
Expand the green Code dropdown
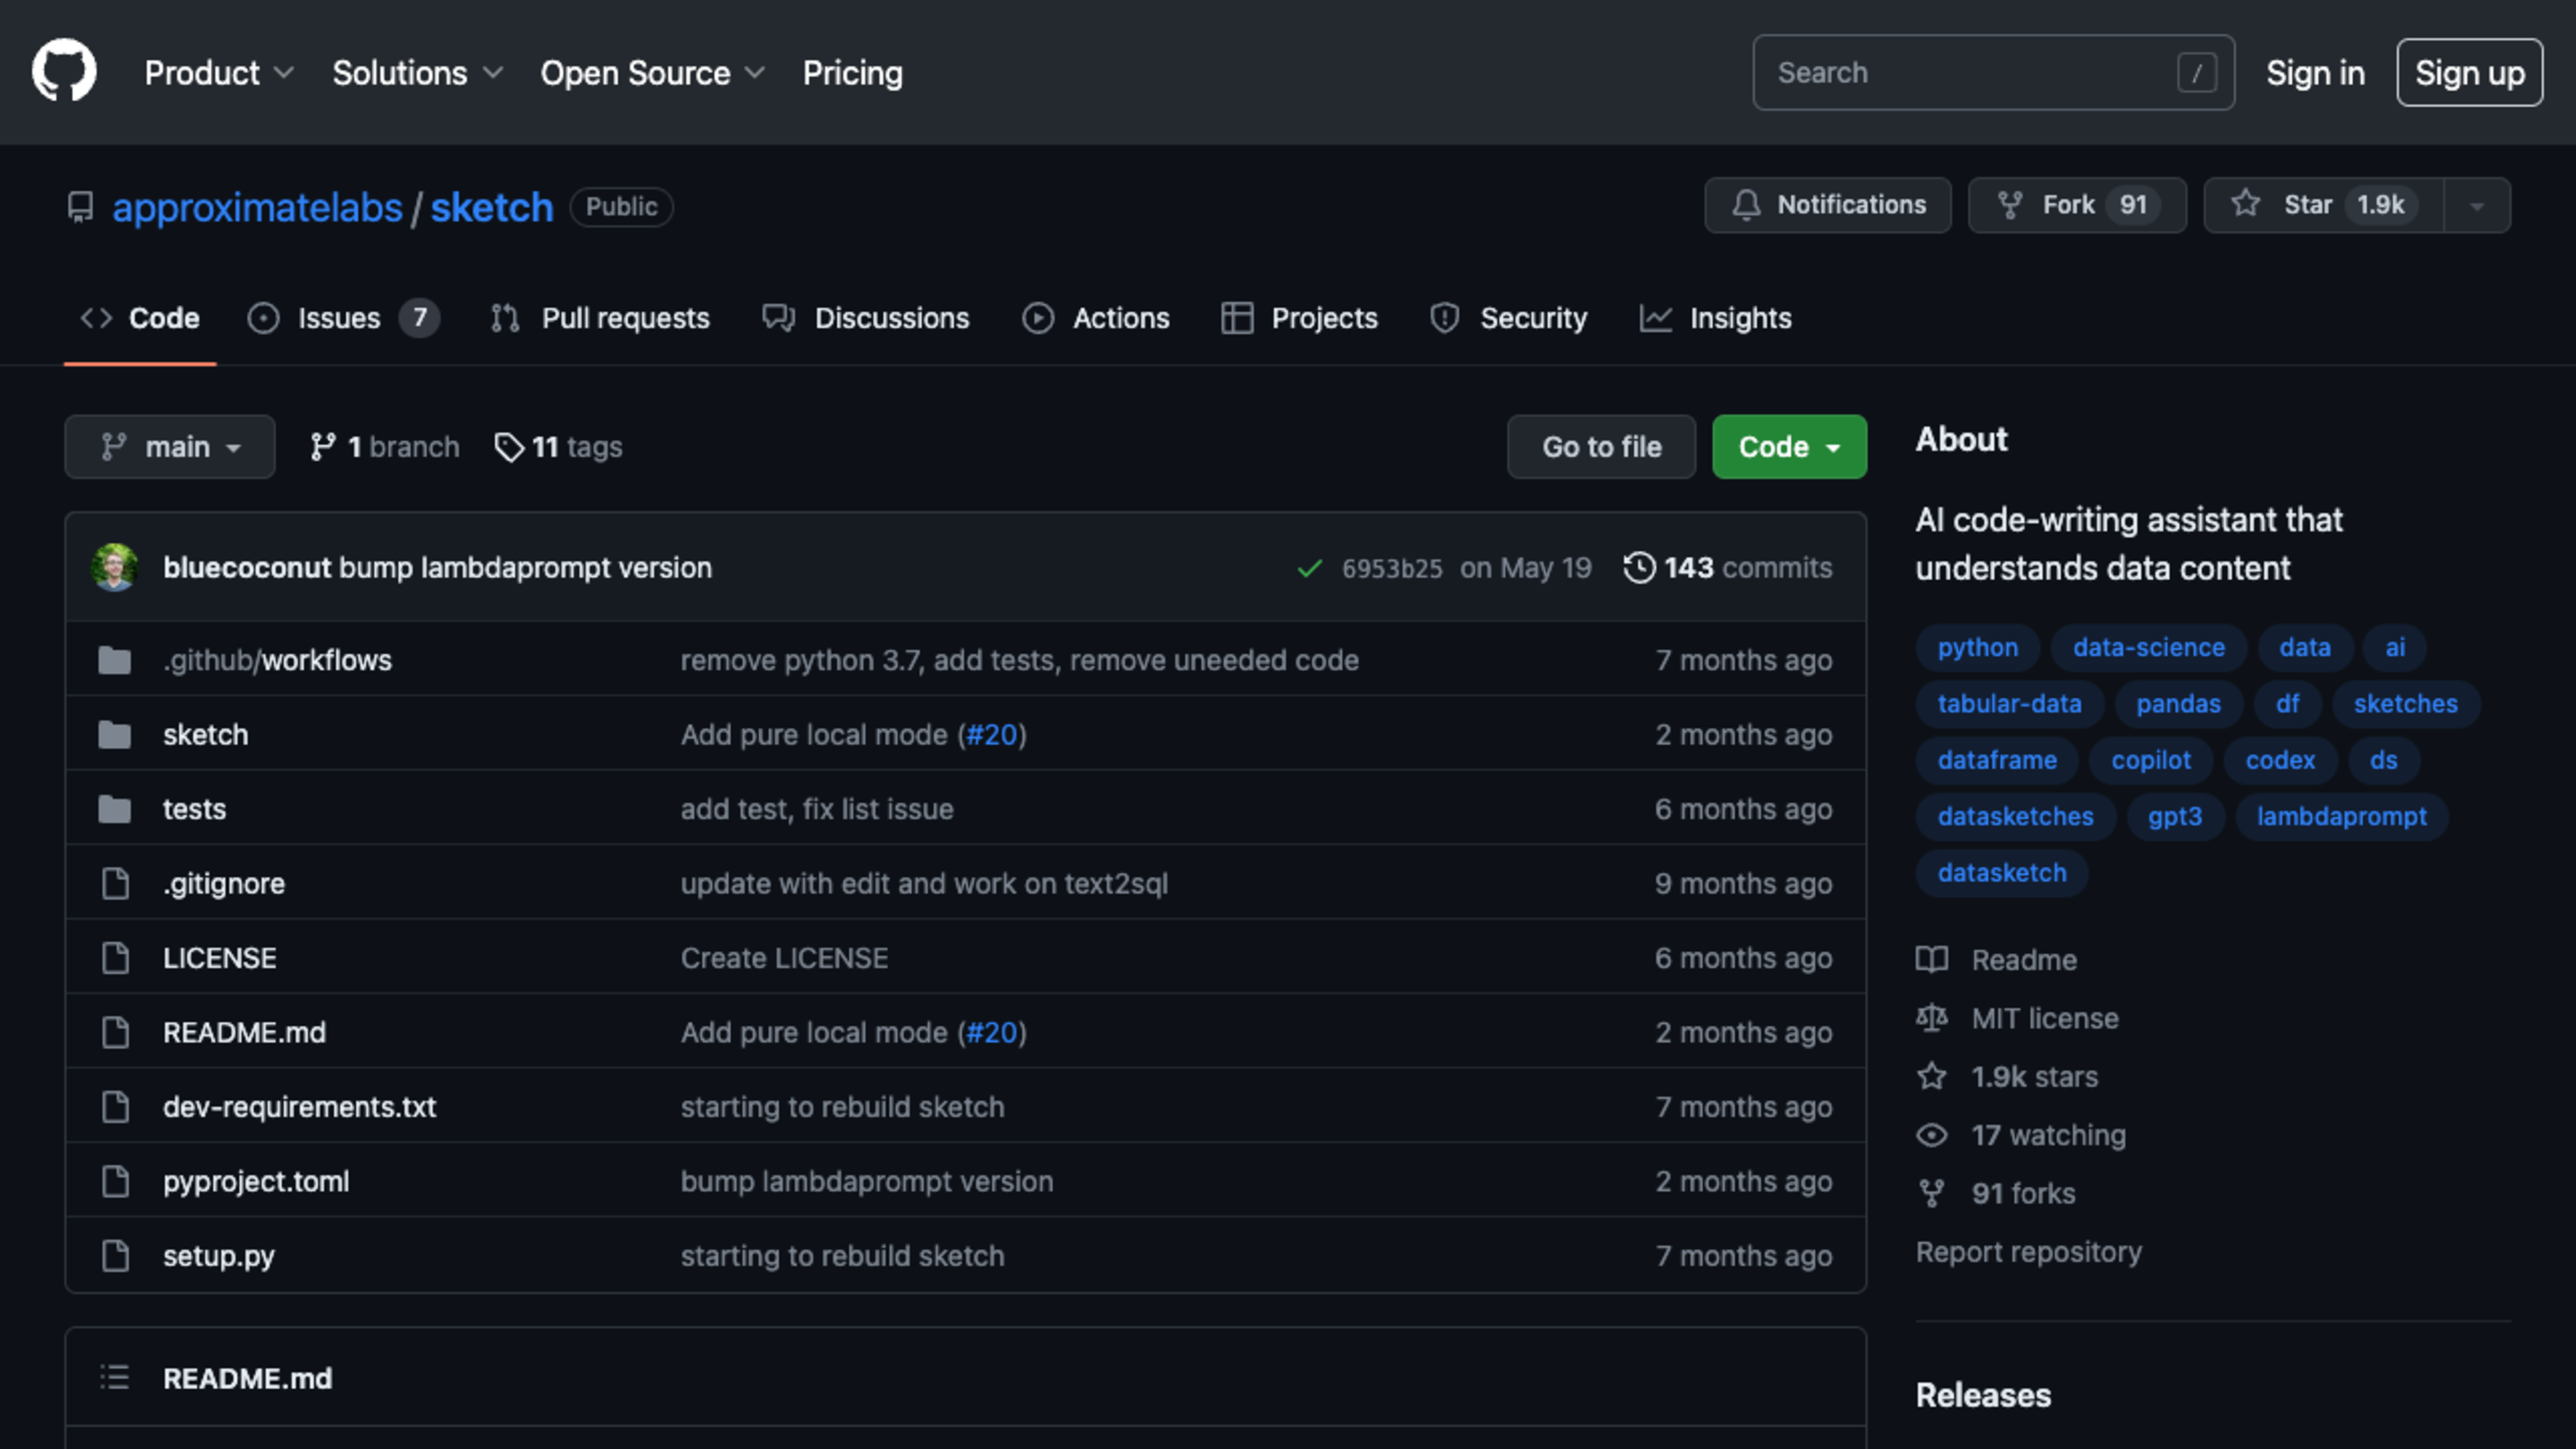tap(1788, 447)
